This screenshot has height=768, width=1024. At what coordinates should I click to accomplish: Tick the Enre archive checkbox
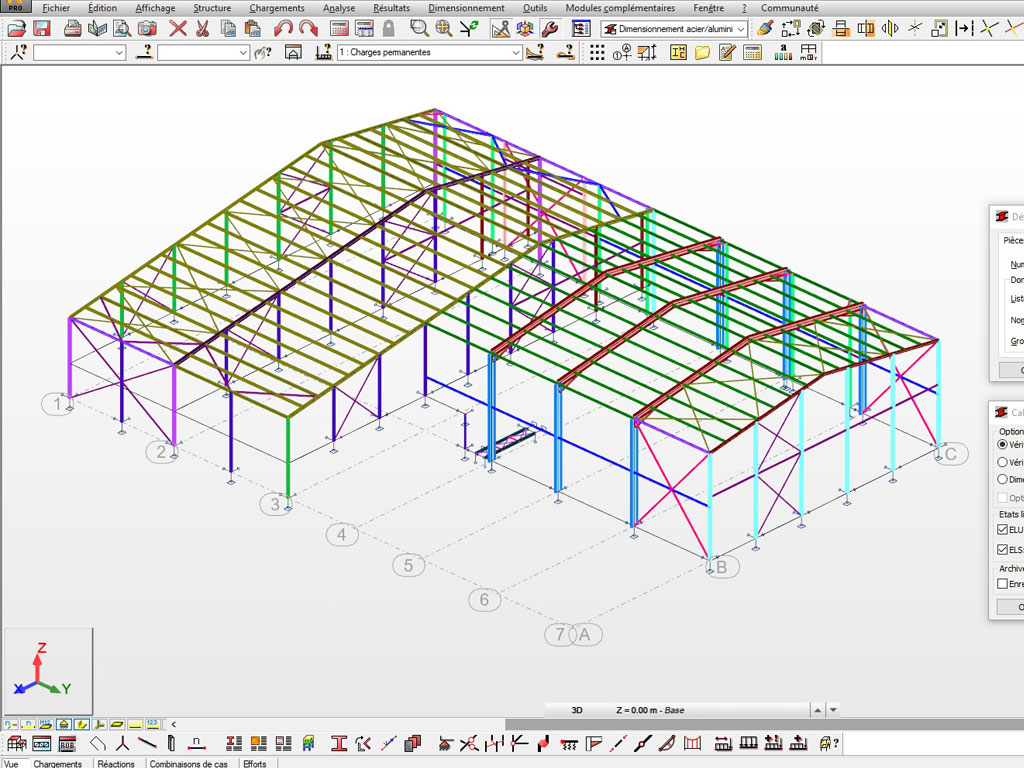1002,583
